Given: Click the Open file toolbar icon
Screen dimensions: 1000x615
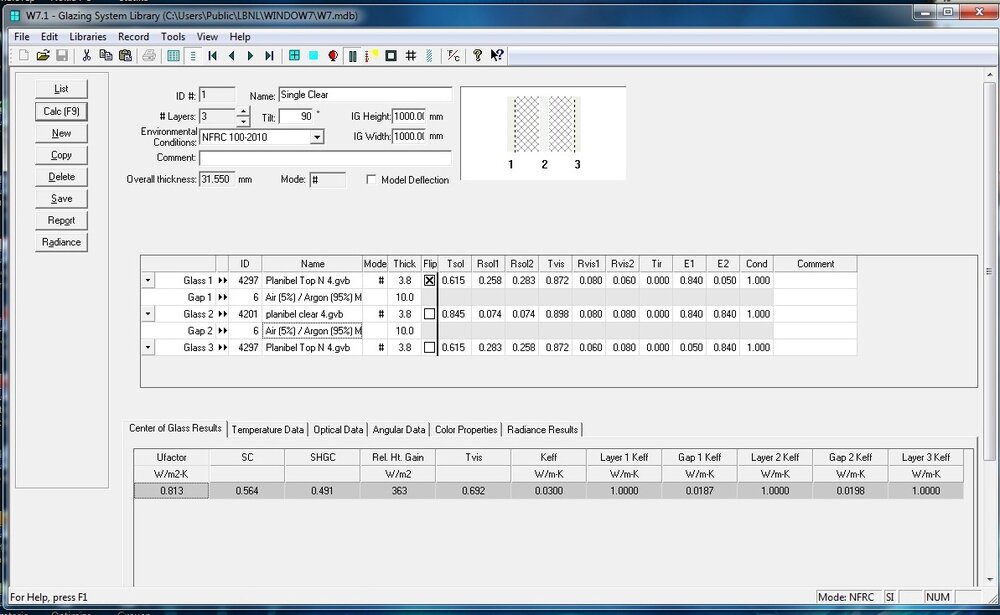Looking at the screenshot, I should [43, 56].
